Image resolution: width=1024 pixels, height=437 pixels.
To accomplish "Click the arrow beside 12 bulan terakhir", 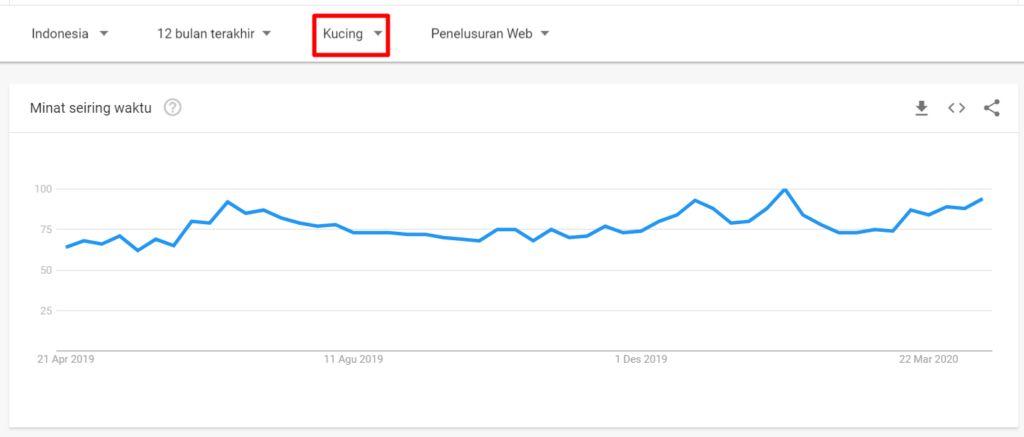I will [x=267, y=34].
